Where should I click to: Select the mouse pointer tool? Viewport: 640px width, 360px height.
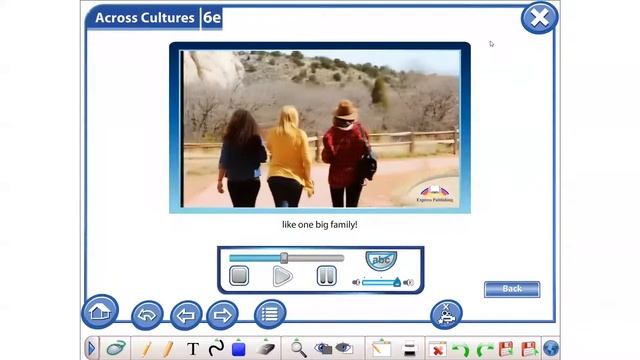pos(116,349)
